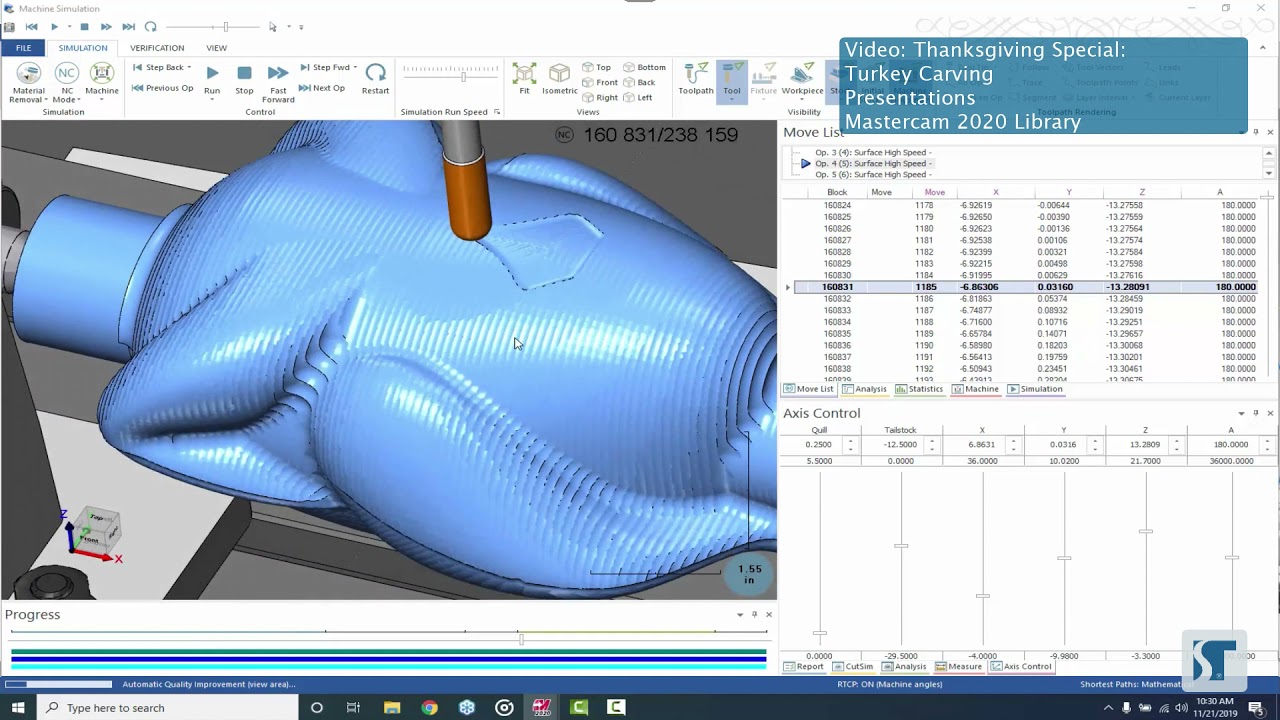
Task: Click the Next Op button
Action: 321,88
